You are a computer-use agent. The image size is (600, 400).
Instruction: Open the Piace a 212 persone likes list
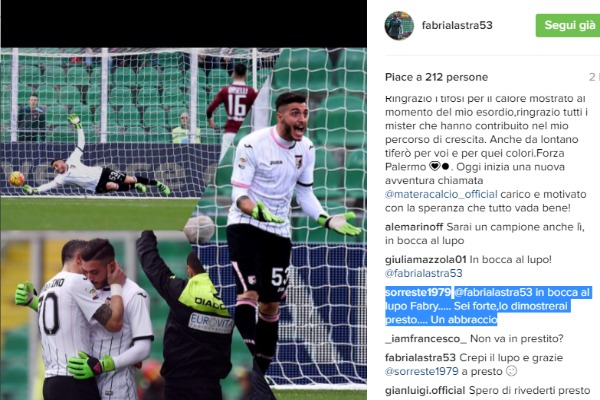(436, 77)
